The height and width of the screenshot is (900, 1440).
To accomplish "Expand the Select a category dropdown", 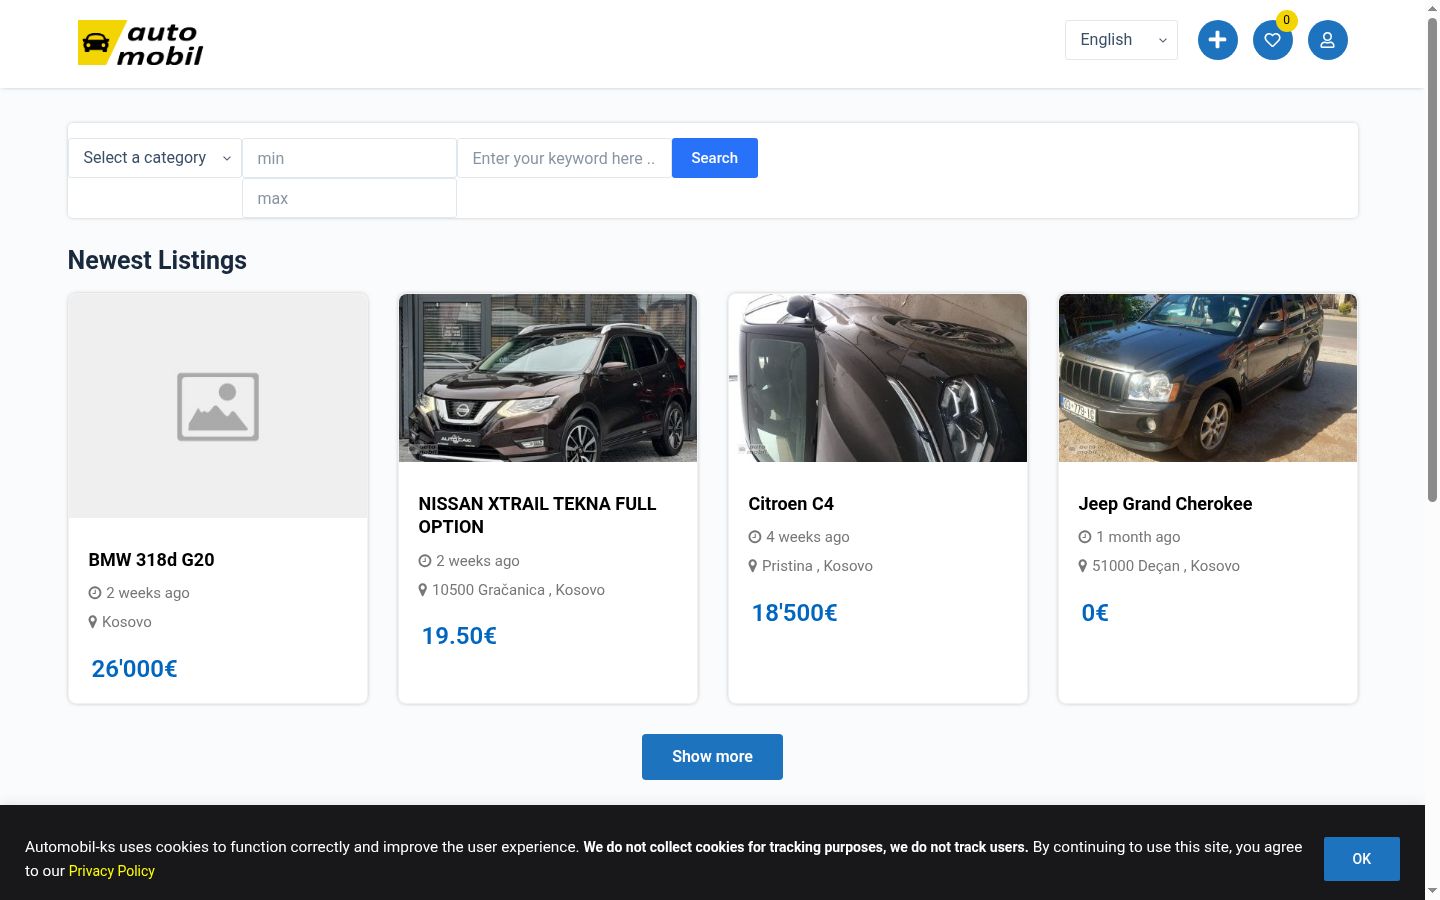I will (155, 158).
